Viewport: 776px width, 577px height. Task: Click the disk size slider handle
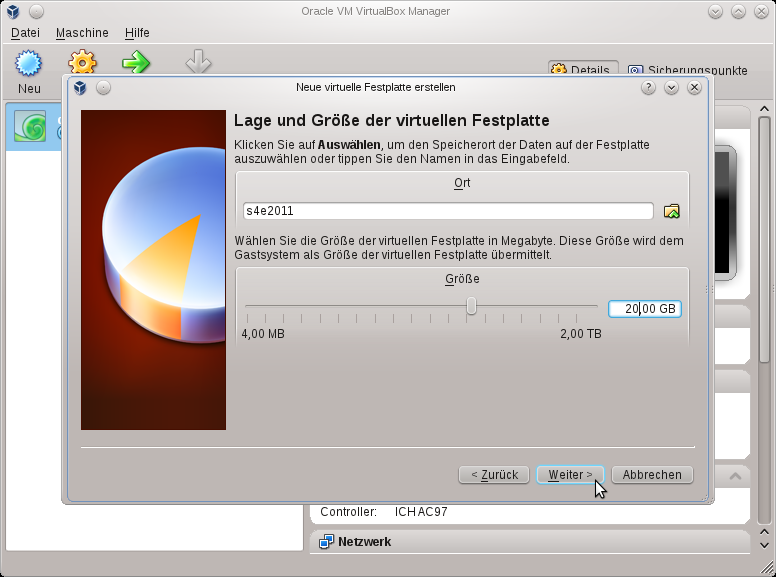[471, 306]
